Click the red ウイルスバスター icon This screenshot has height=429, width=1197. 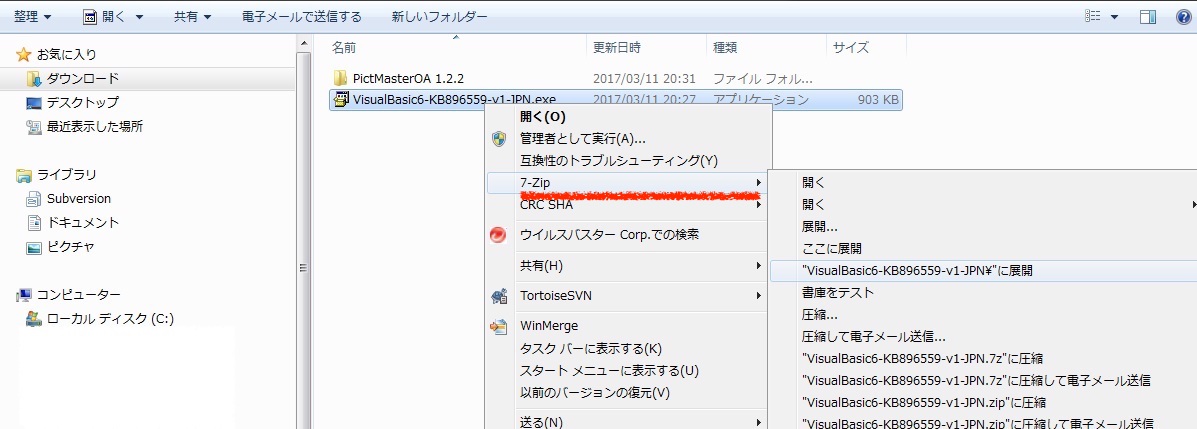tap(498, 235)
